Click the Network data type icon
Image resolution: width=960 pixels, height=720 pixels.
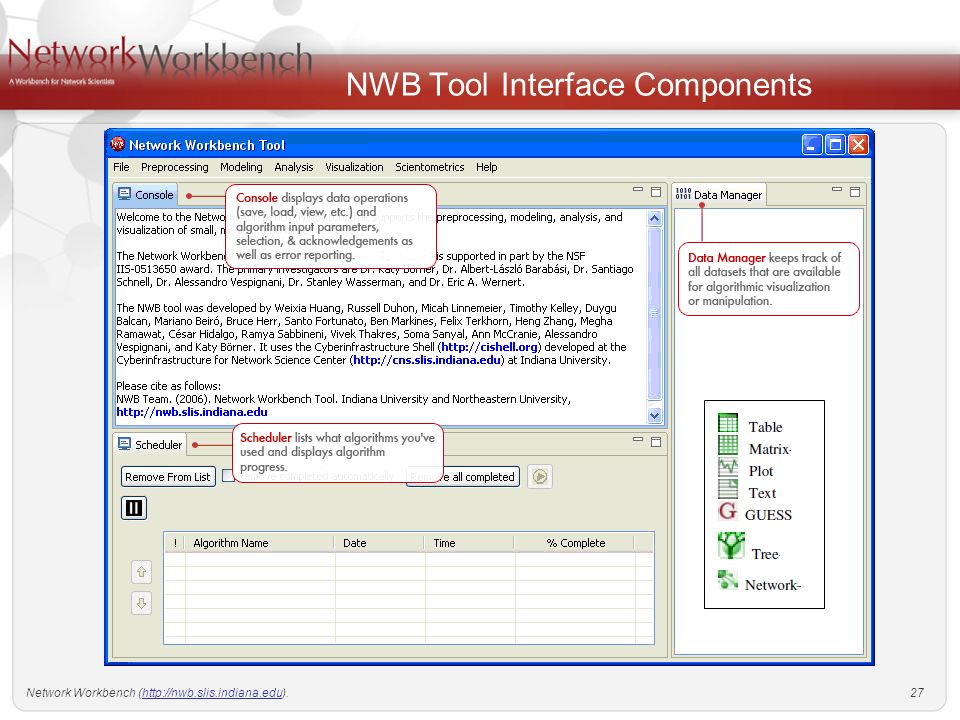coord(728,579)
